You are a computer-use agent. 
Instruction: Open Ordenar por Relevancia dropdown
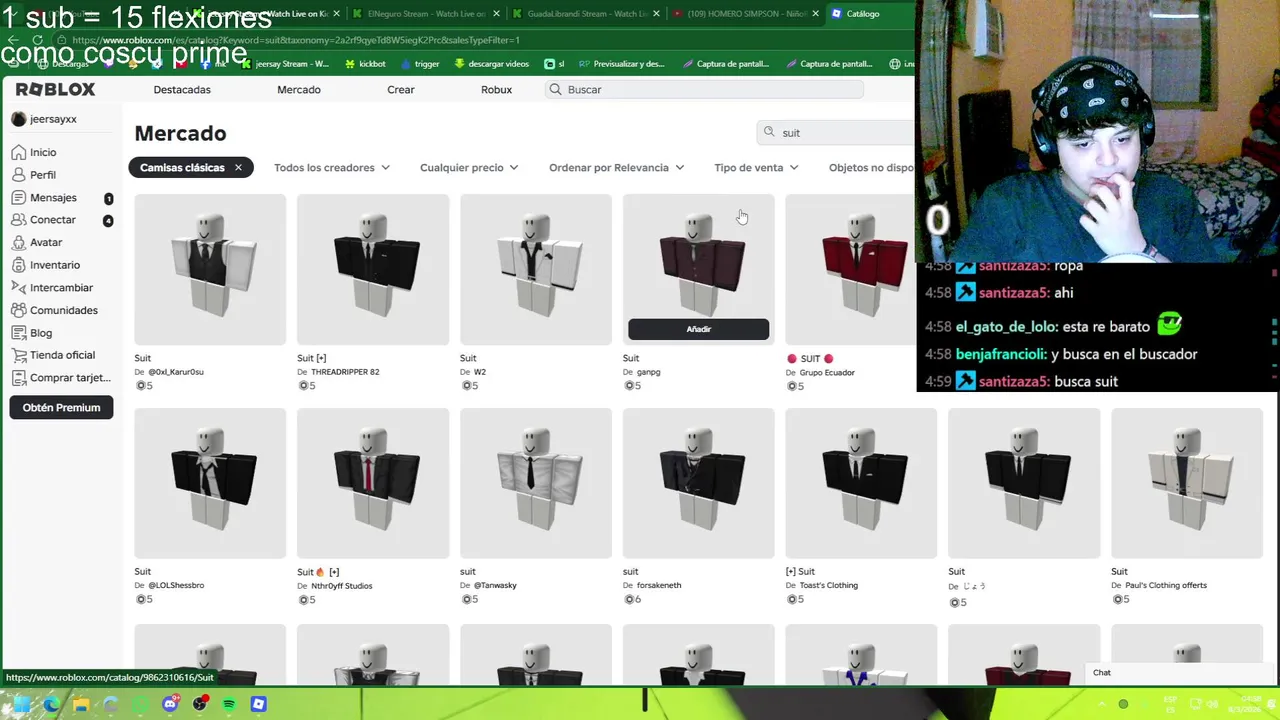coord(616,167)
